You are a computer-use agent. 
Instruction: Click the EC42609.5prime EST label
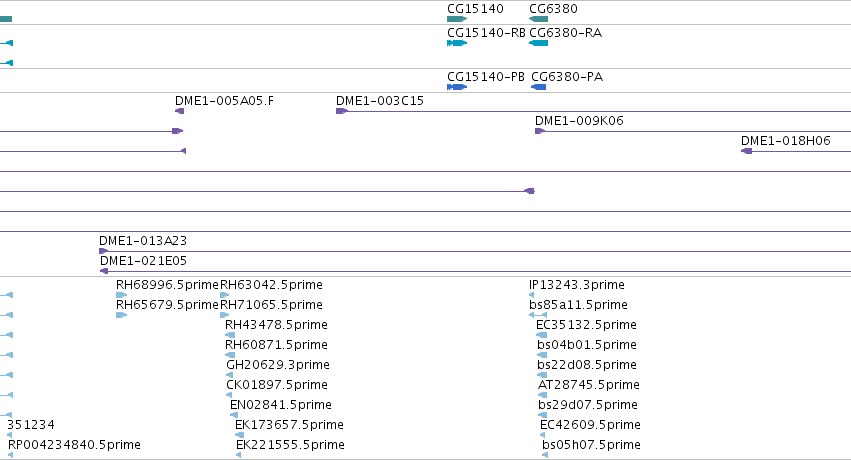point(590,425)
